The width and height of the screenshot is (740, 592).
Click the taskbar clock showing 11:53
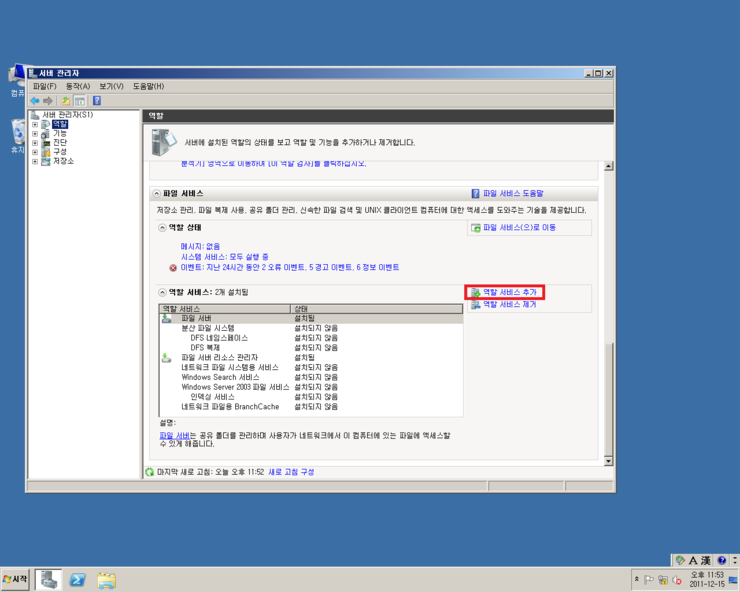707,579
